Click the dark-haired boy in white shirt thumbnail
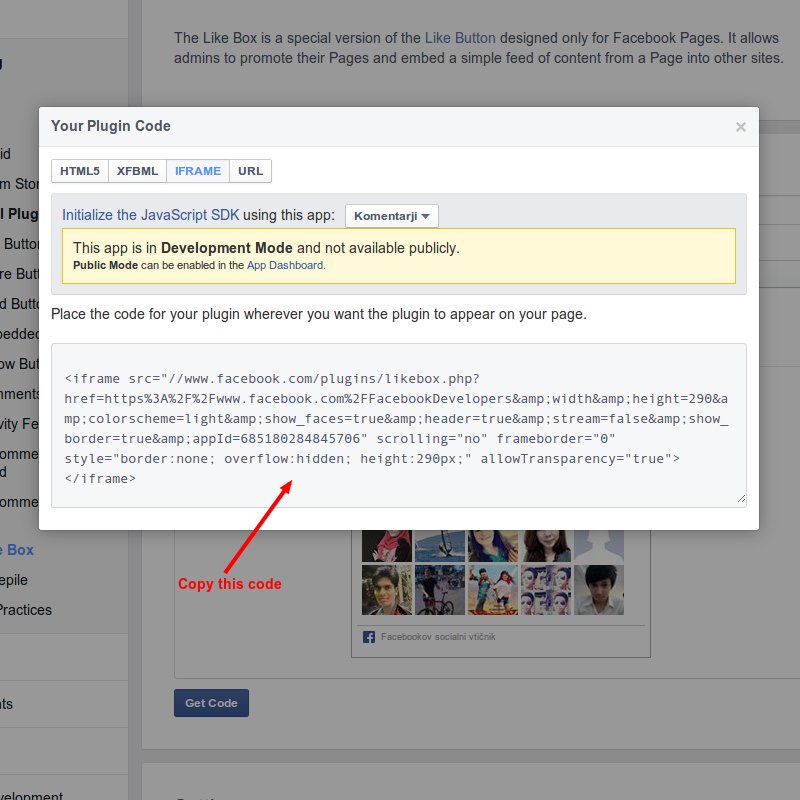 (x=599, y=589)
